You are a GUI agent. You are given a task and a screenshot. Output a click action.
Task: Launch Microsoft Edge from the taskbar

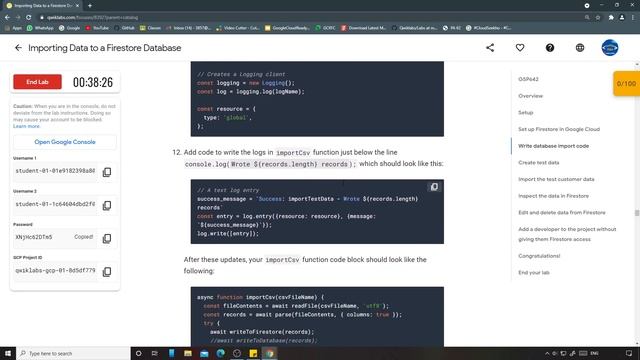pyautogui.click(x=220, y=353)
